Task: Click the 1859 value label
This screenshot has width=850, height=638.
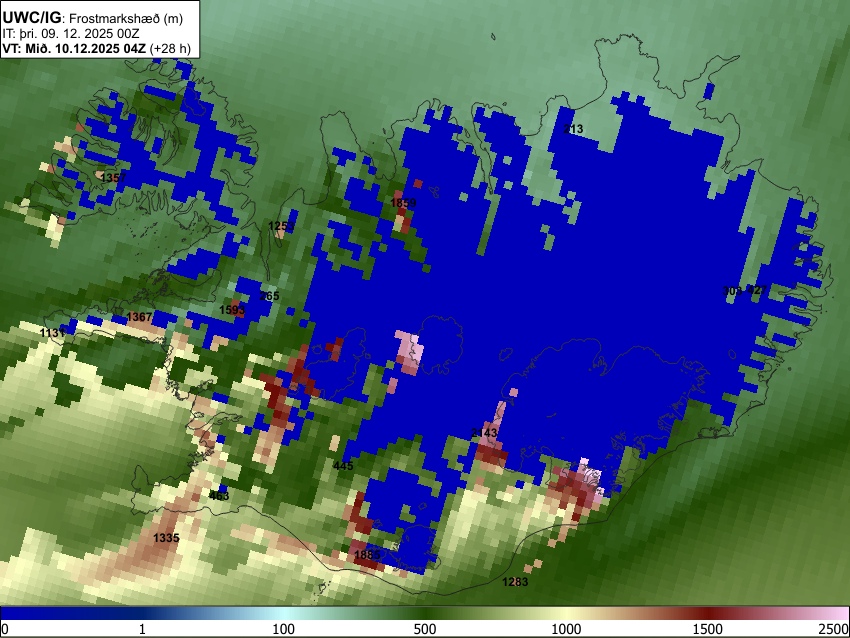Action: tap(403, 203)
